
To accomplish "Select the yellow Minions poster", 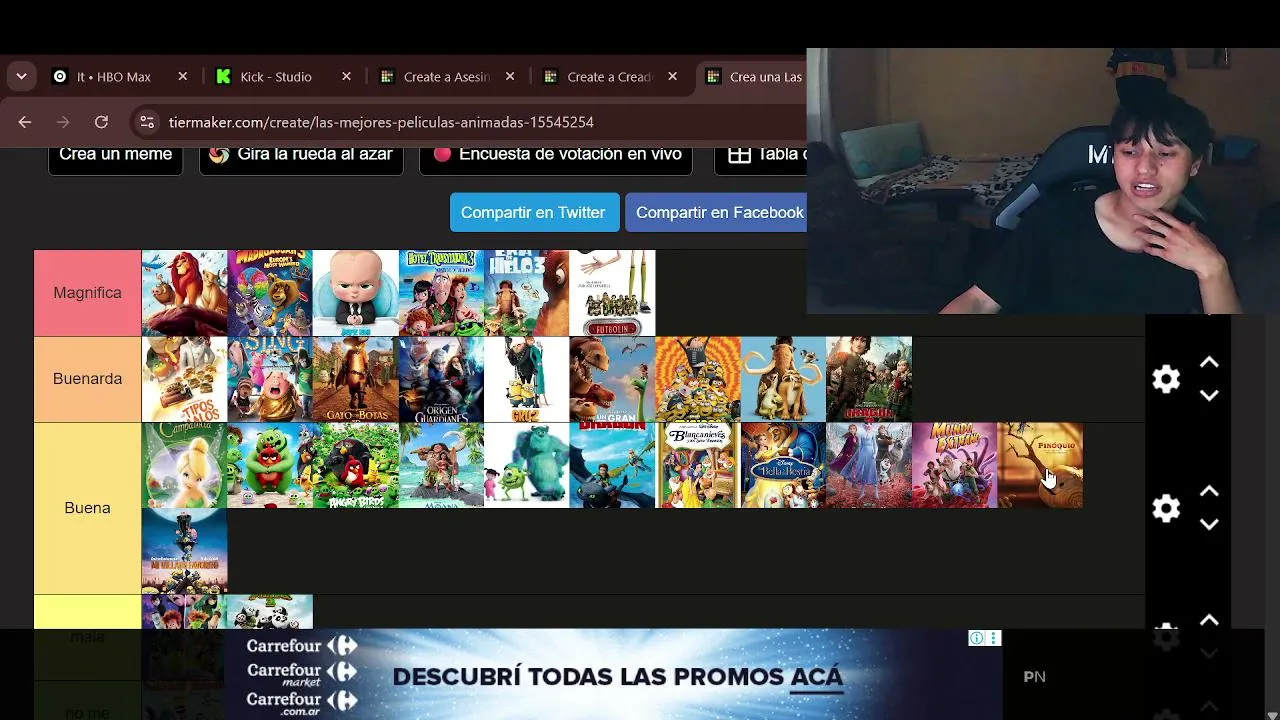I will point(698,379).
